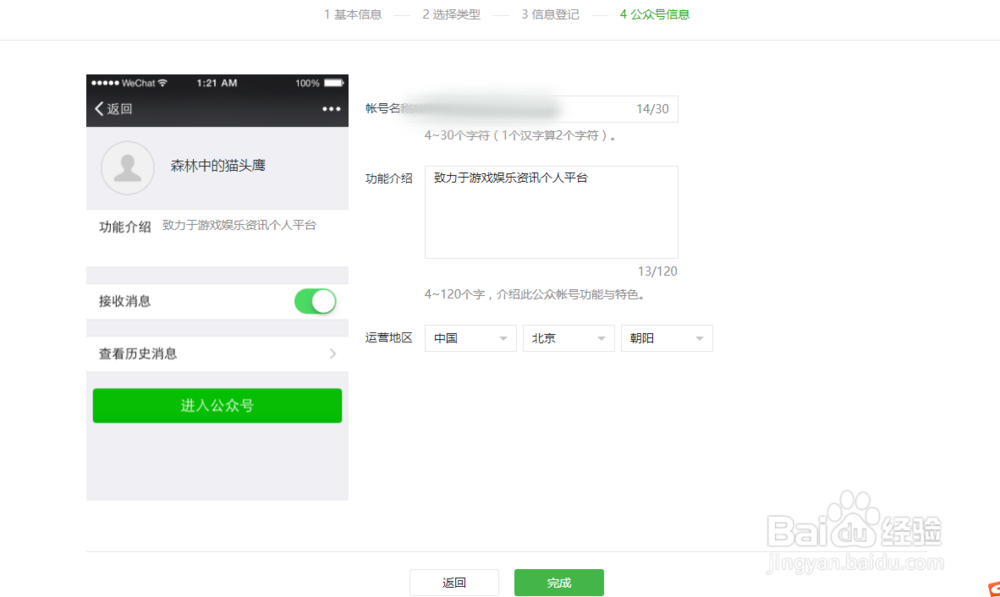This screenshot has height=597, width=1000.
Task: Click the battery icon in phone status bar
Action: pos(334,83)
